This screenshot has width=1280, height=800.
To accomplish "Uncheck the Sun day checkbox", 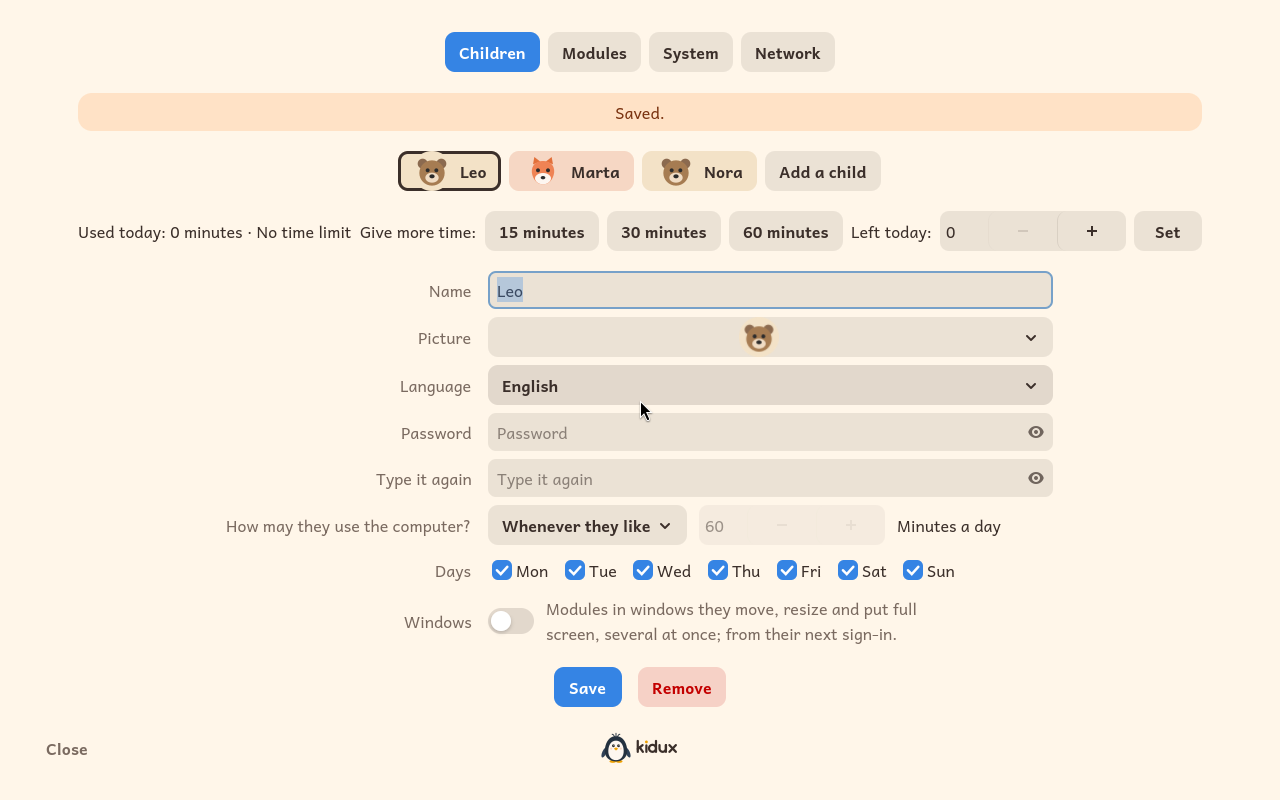I will 913,570.
